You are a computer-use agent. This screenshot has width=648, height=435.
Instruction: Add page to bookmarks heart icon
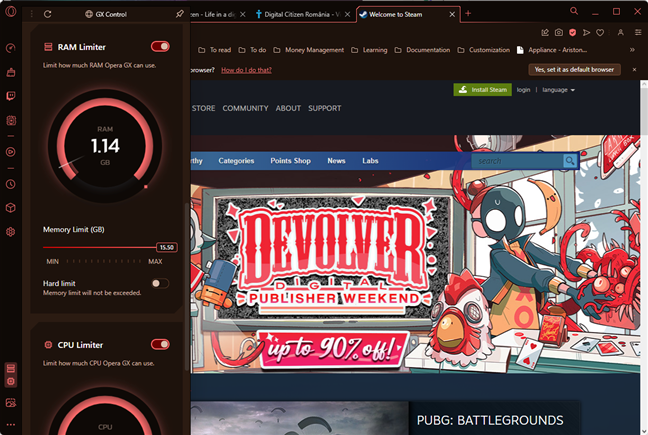(600, 32)
